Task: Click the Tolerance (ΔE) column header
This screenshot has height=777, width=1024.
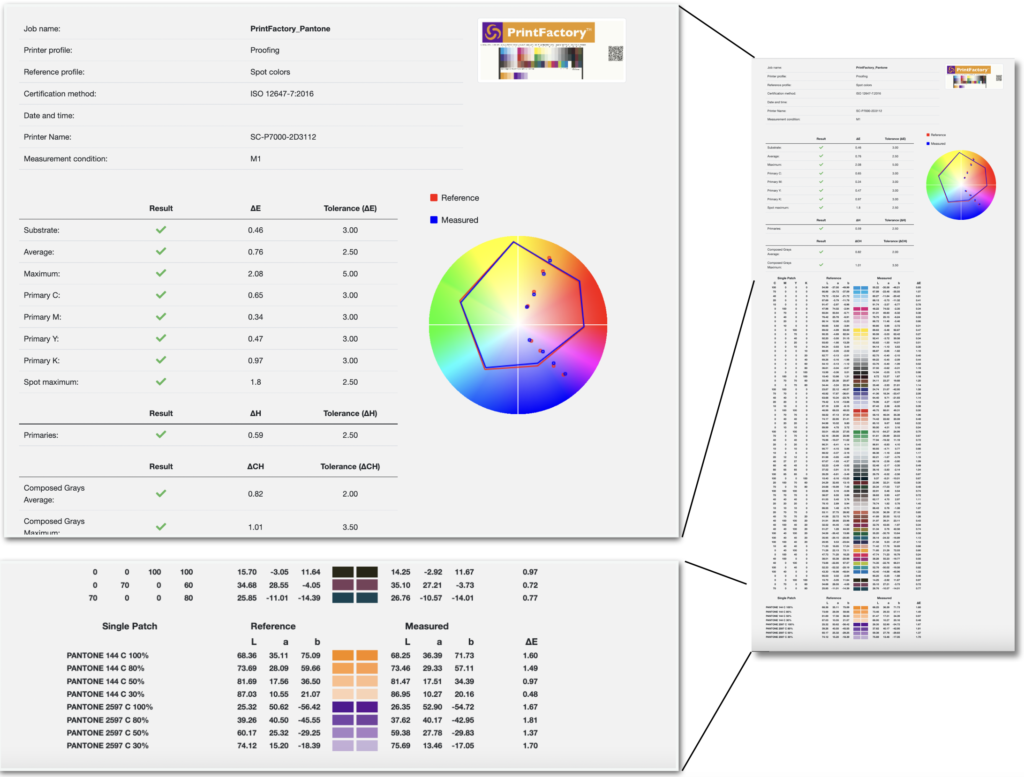Action: tap(350, 208)
